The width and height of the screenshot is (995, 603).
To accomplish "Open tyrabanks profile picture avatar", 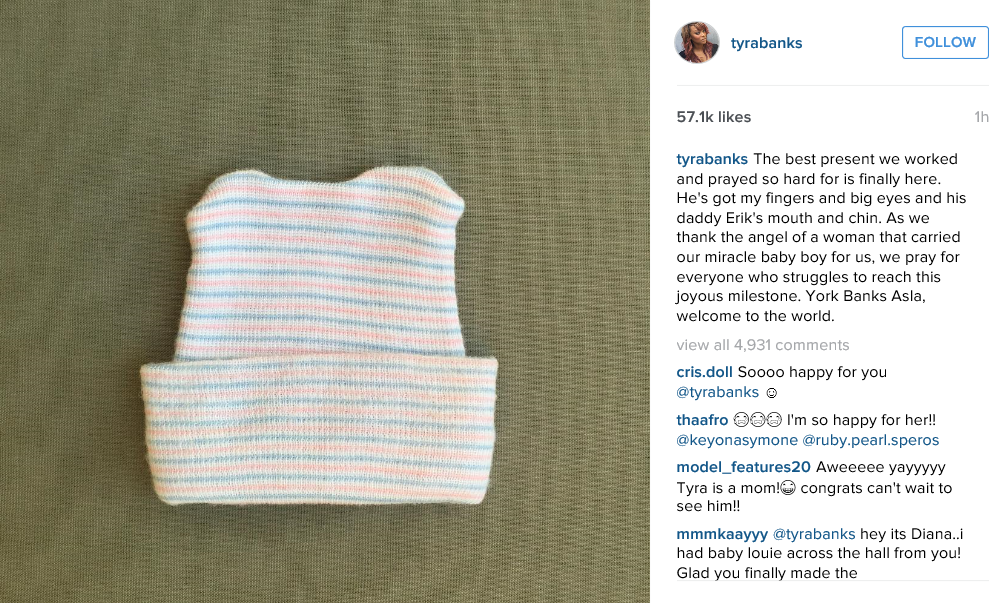I will coord(697,43).
